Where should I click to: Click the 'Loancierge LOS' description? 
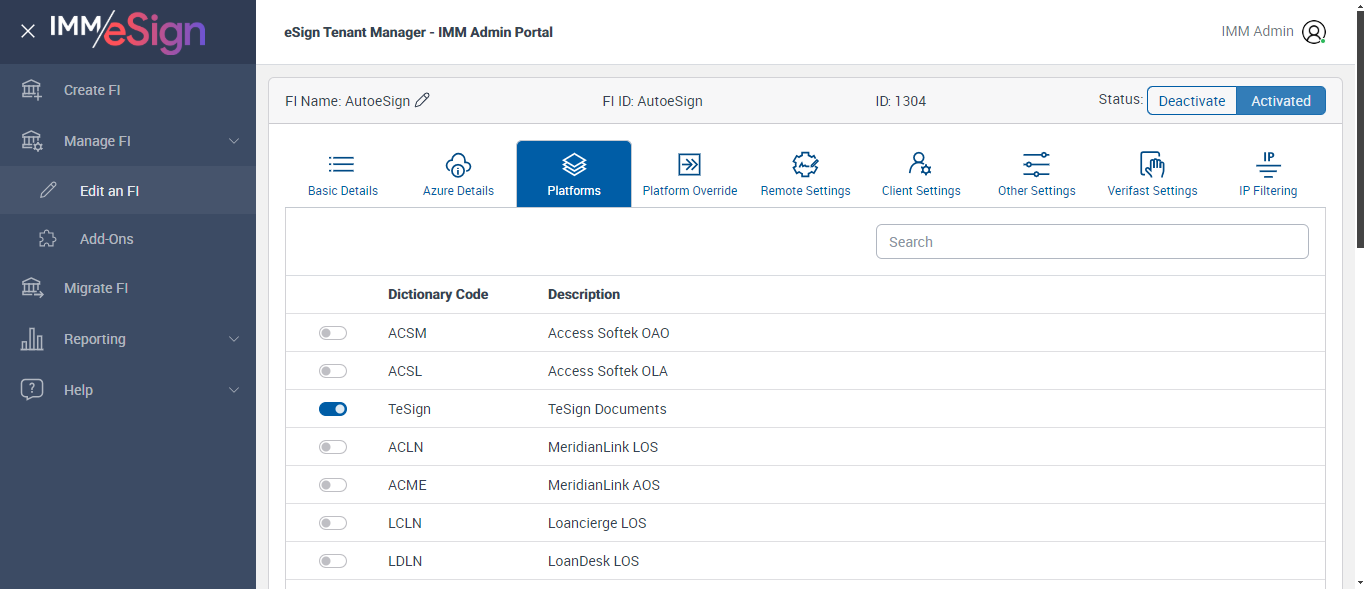tap(597, 523)
